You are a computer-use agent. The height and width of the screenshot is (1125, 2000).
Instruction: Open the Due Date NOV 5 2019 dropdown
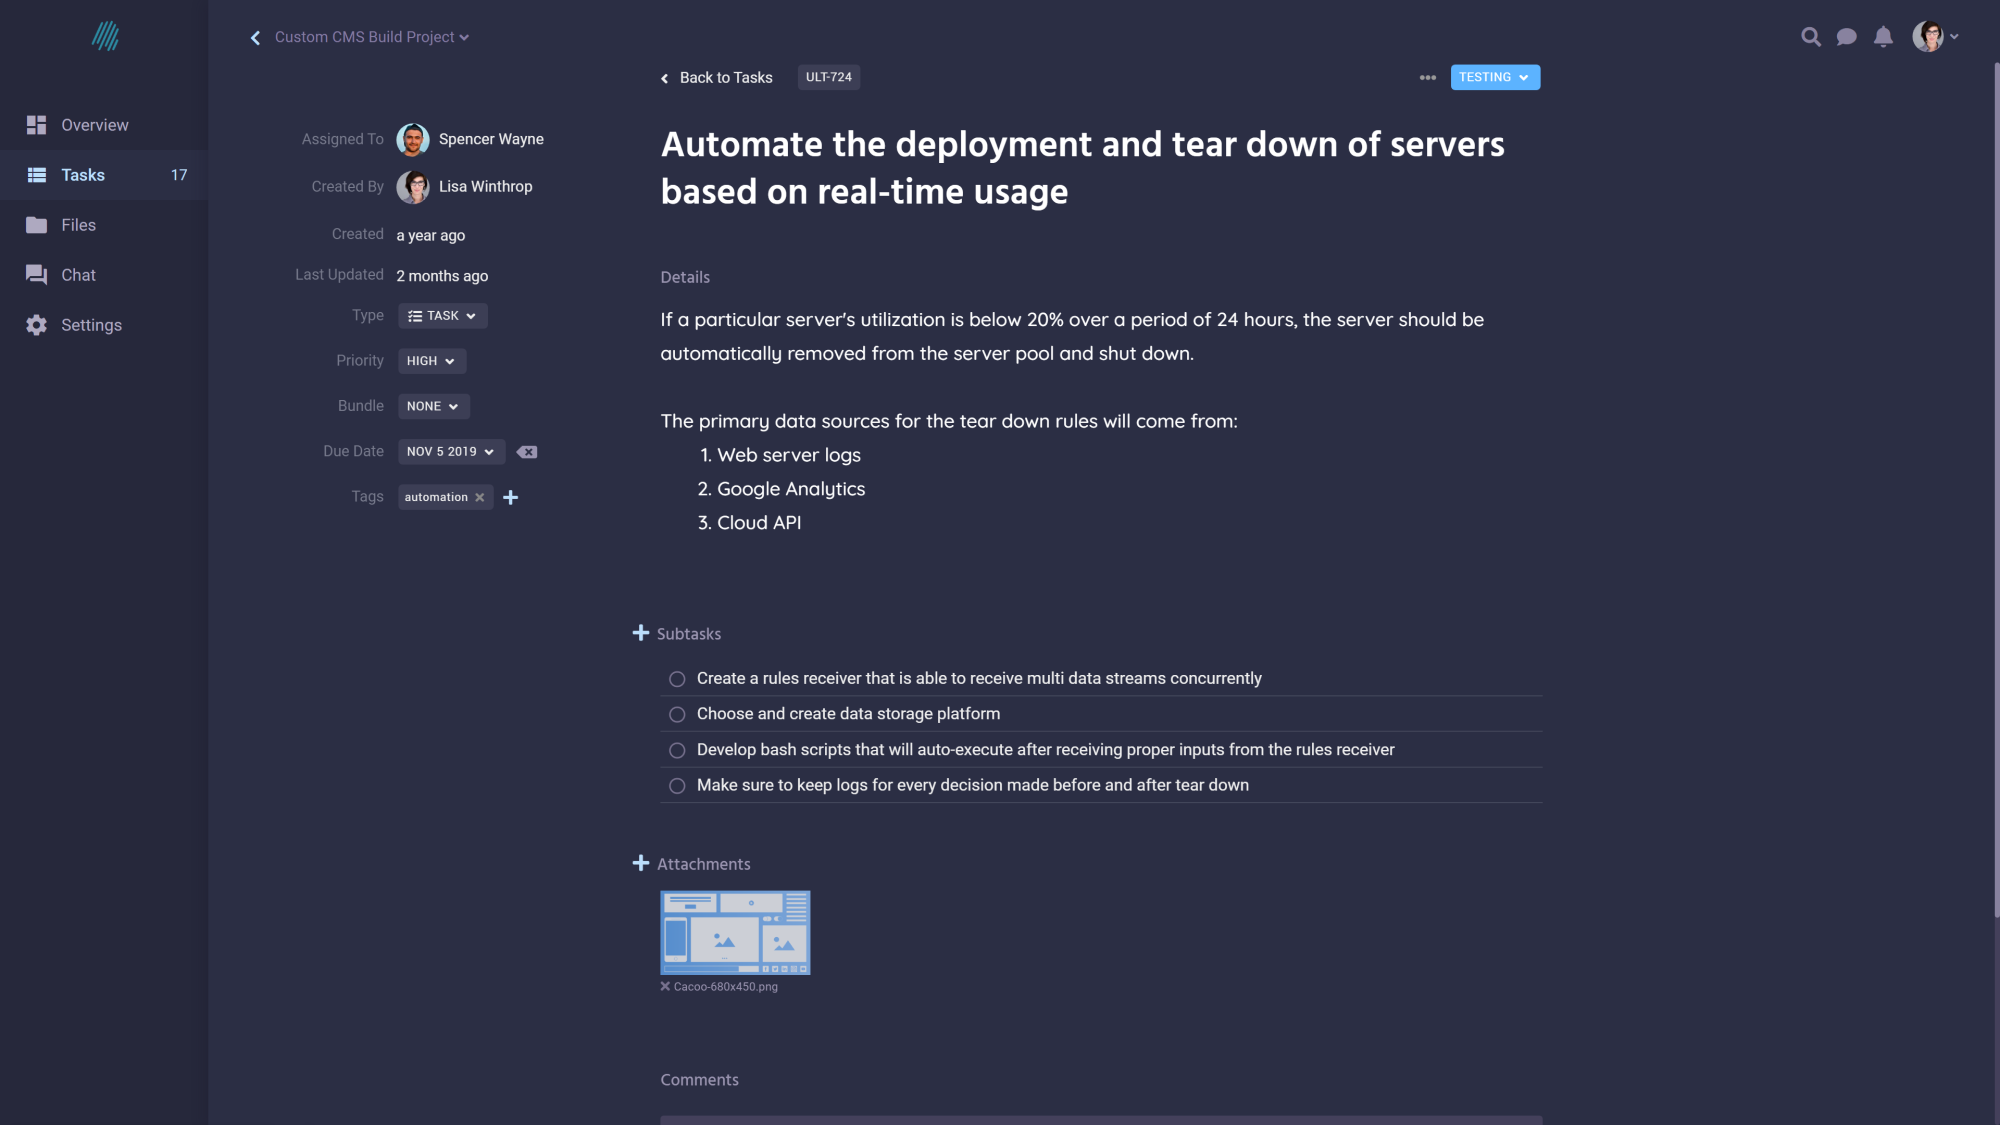[451, 452]
